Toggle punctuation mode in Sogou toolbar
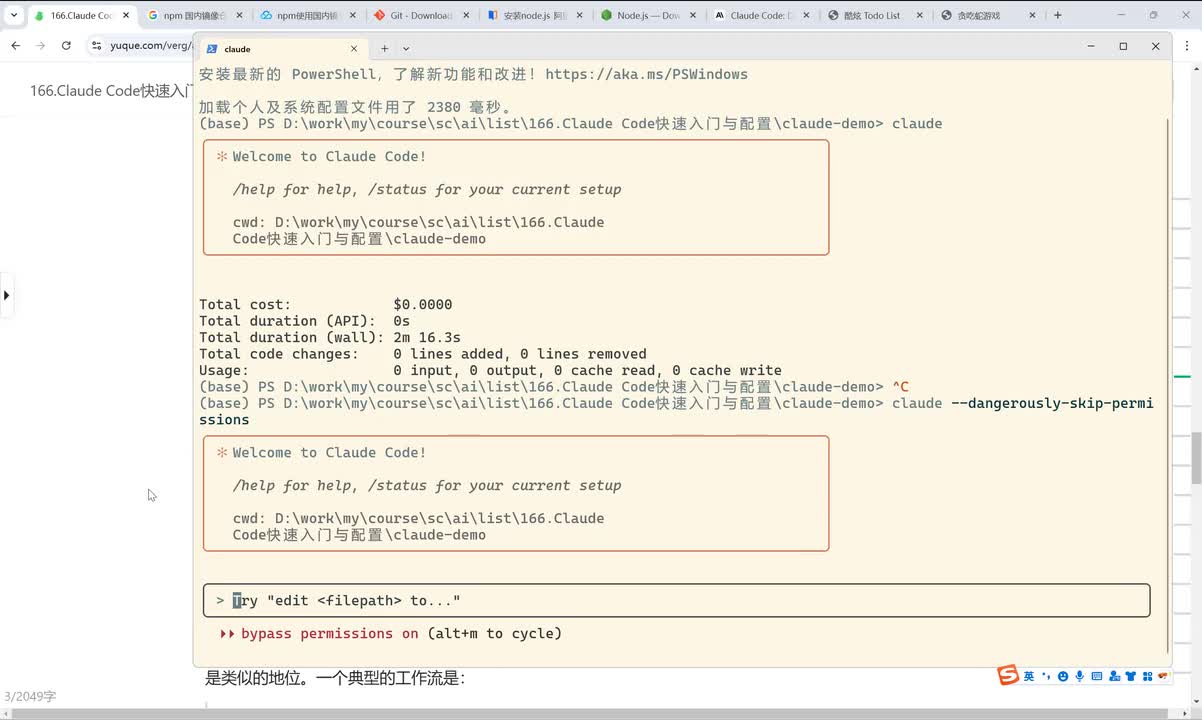1202x720 pixels. pyautogui.click(x=1046, y=677)
